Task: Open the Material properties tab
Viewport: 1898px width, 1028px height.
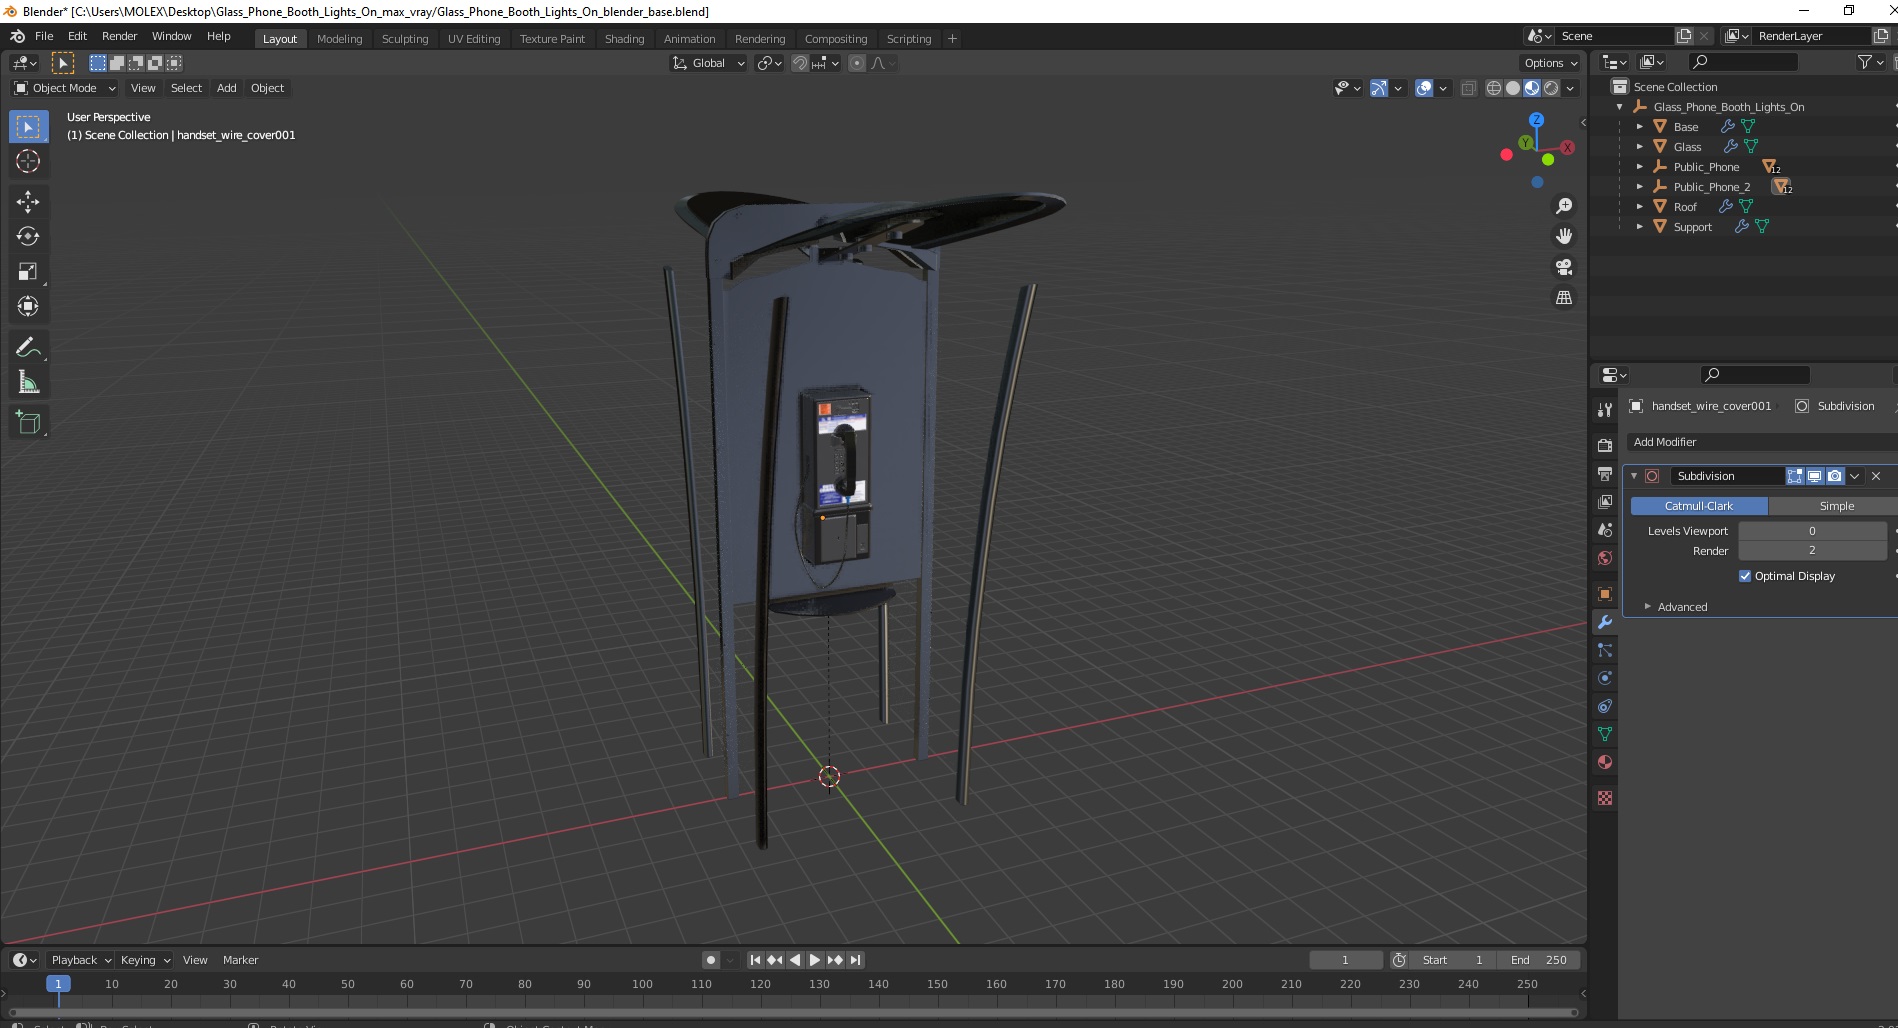Action: [x=1605, y=762]
